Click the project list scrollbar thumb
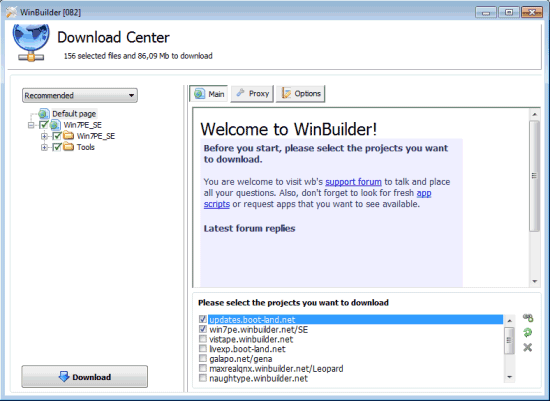The height and width of the screenshot is (401, 550). pos(510,340)
